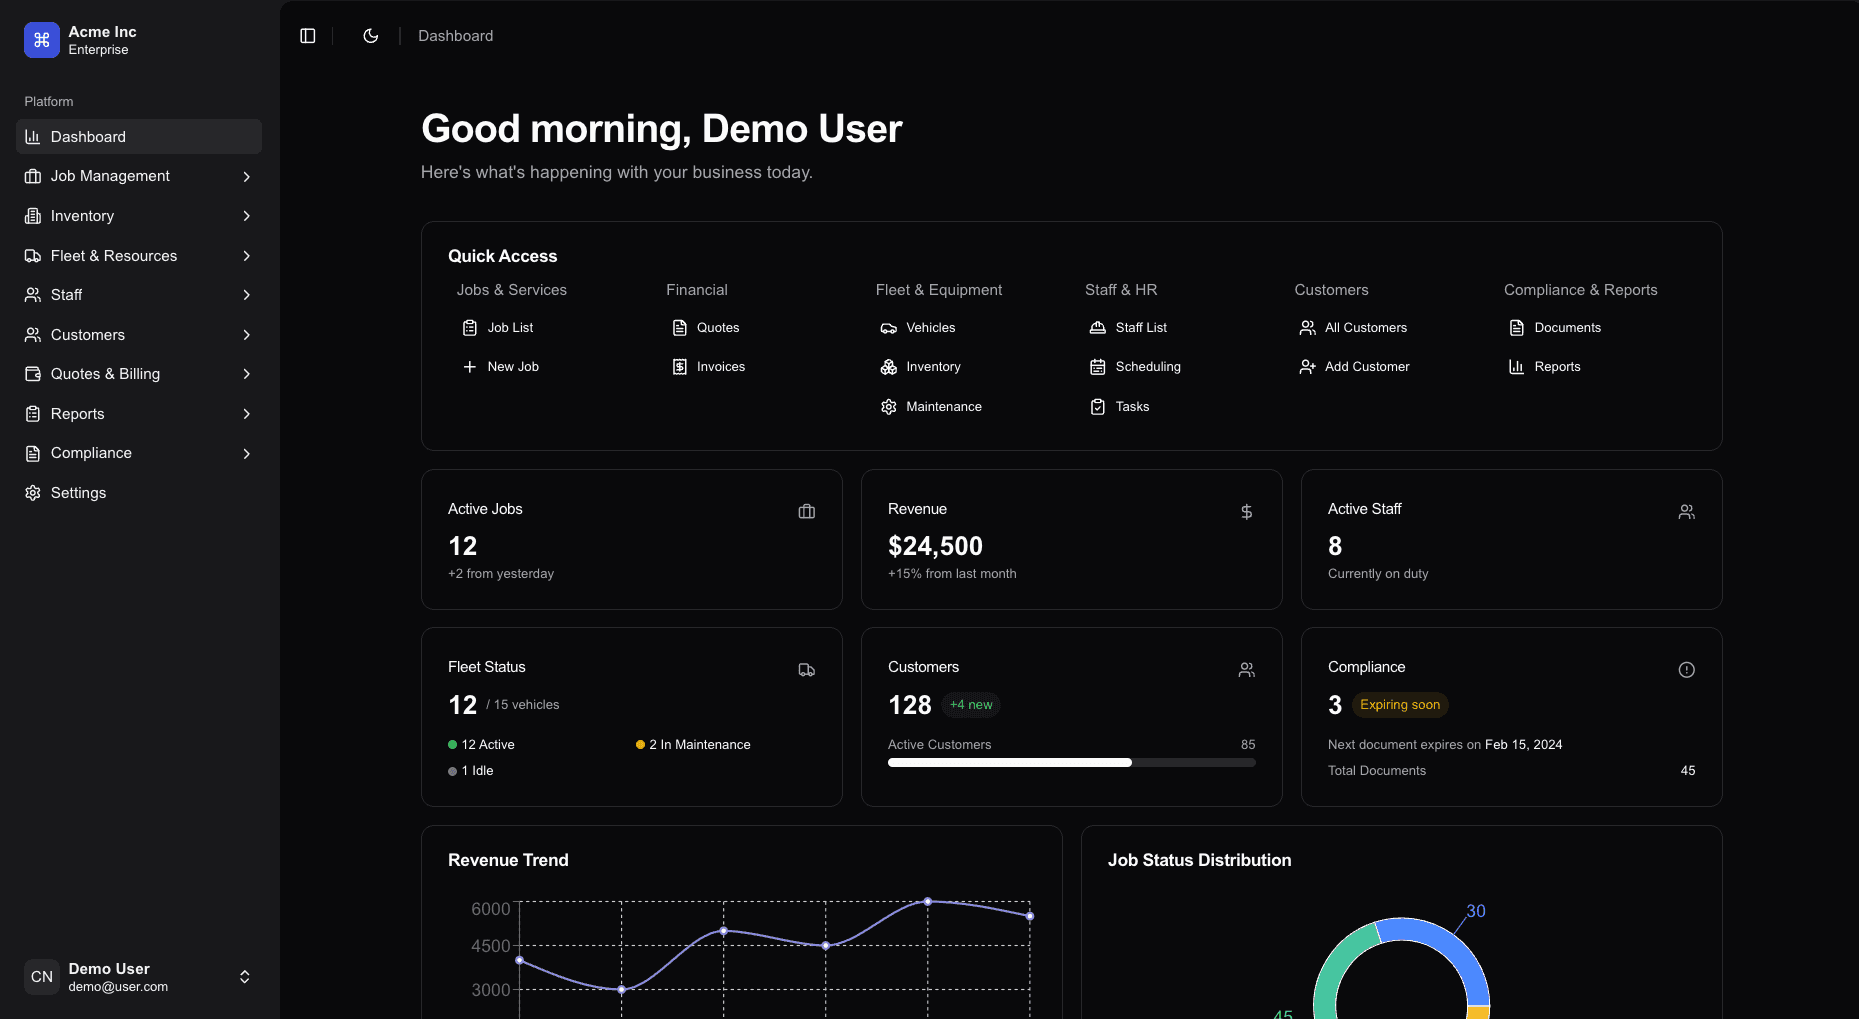Click the Customers card users icon
The width and height of the screenshot is (1859, 1019).
click(x=1247, y=670)
